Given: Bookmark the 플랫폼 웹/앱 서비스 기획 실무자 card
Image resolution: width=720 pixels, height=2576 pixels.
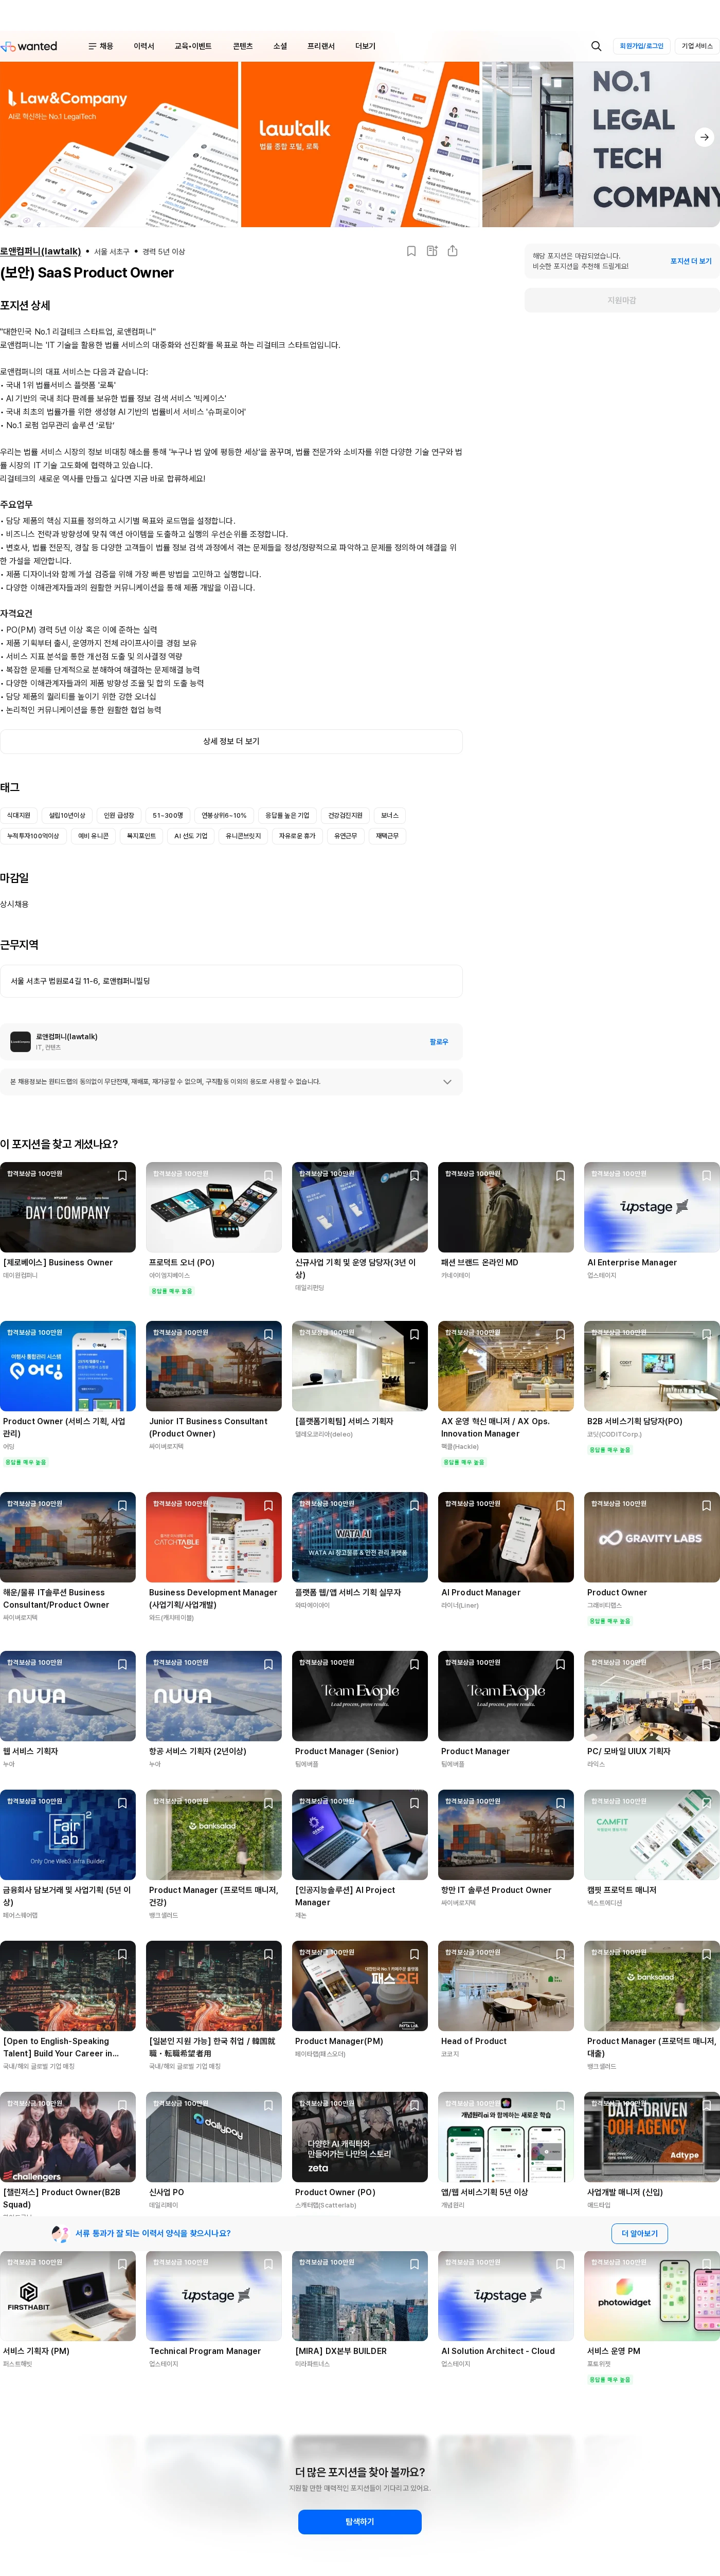Looking at the screenshot, I should coord(414,1506).
